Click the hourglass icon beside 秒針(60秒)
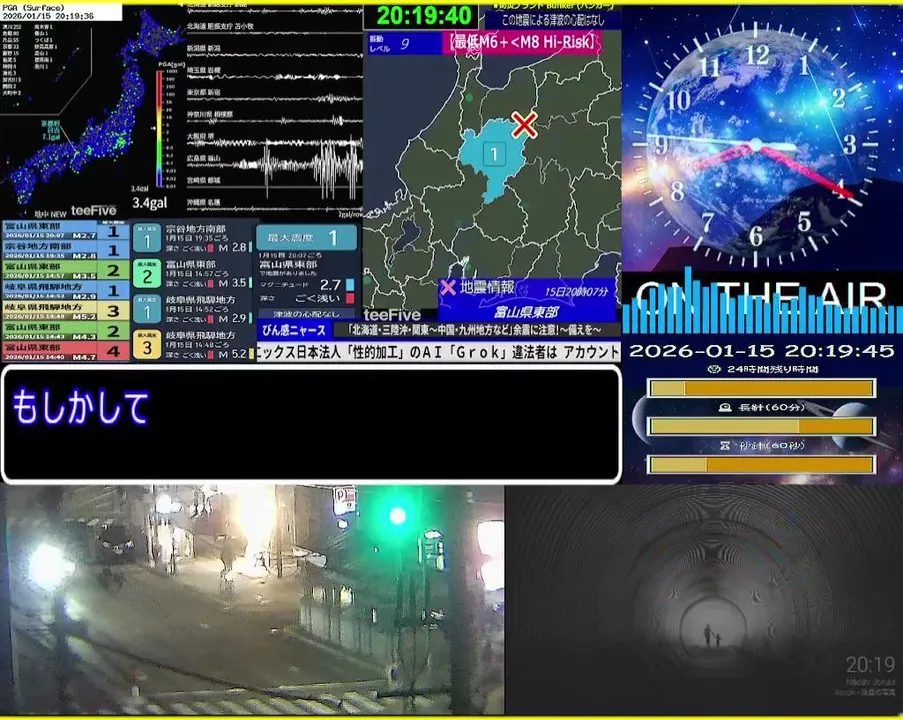903x720 pixels. (x=725, y=445)
